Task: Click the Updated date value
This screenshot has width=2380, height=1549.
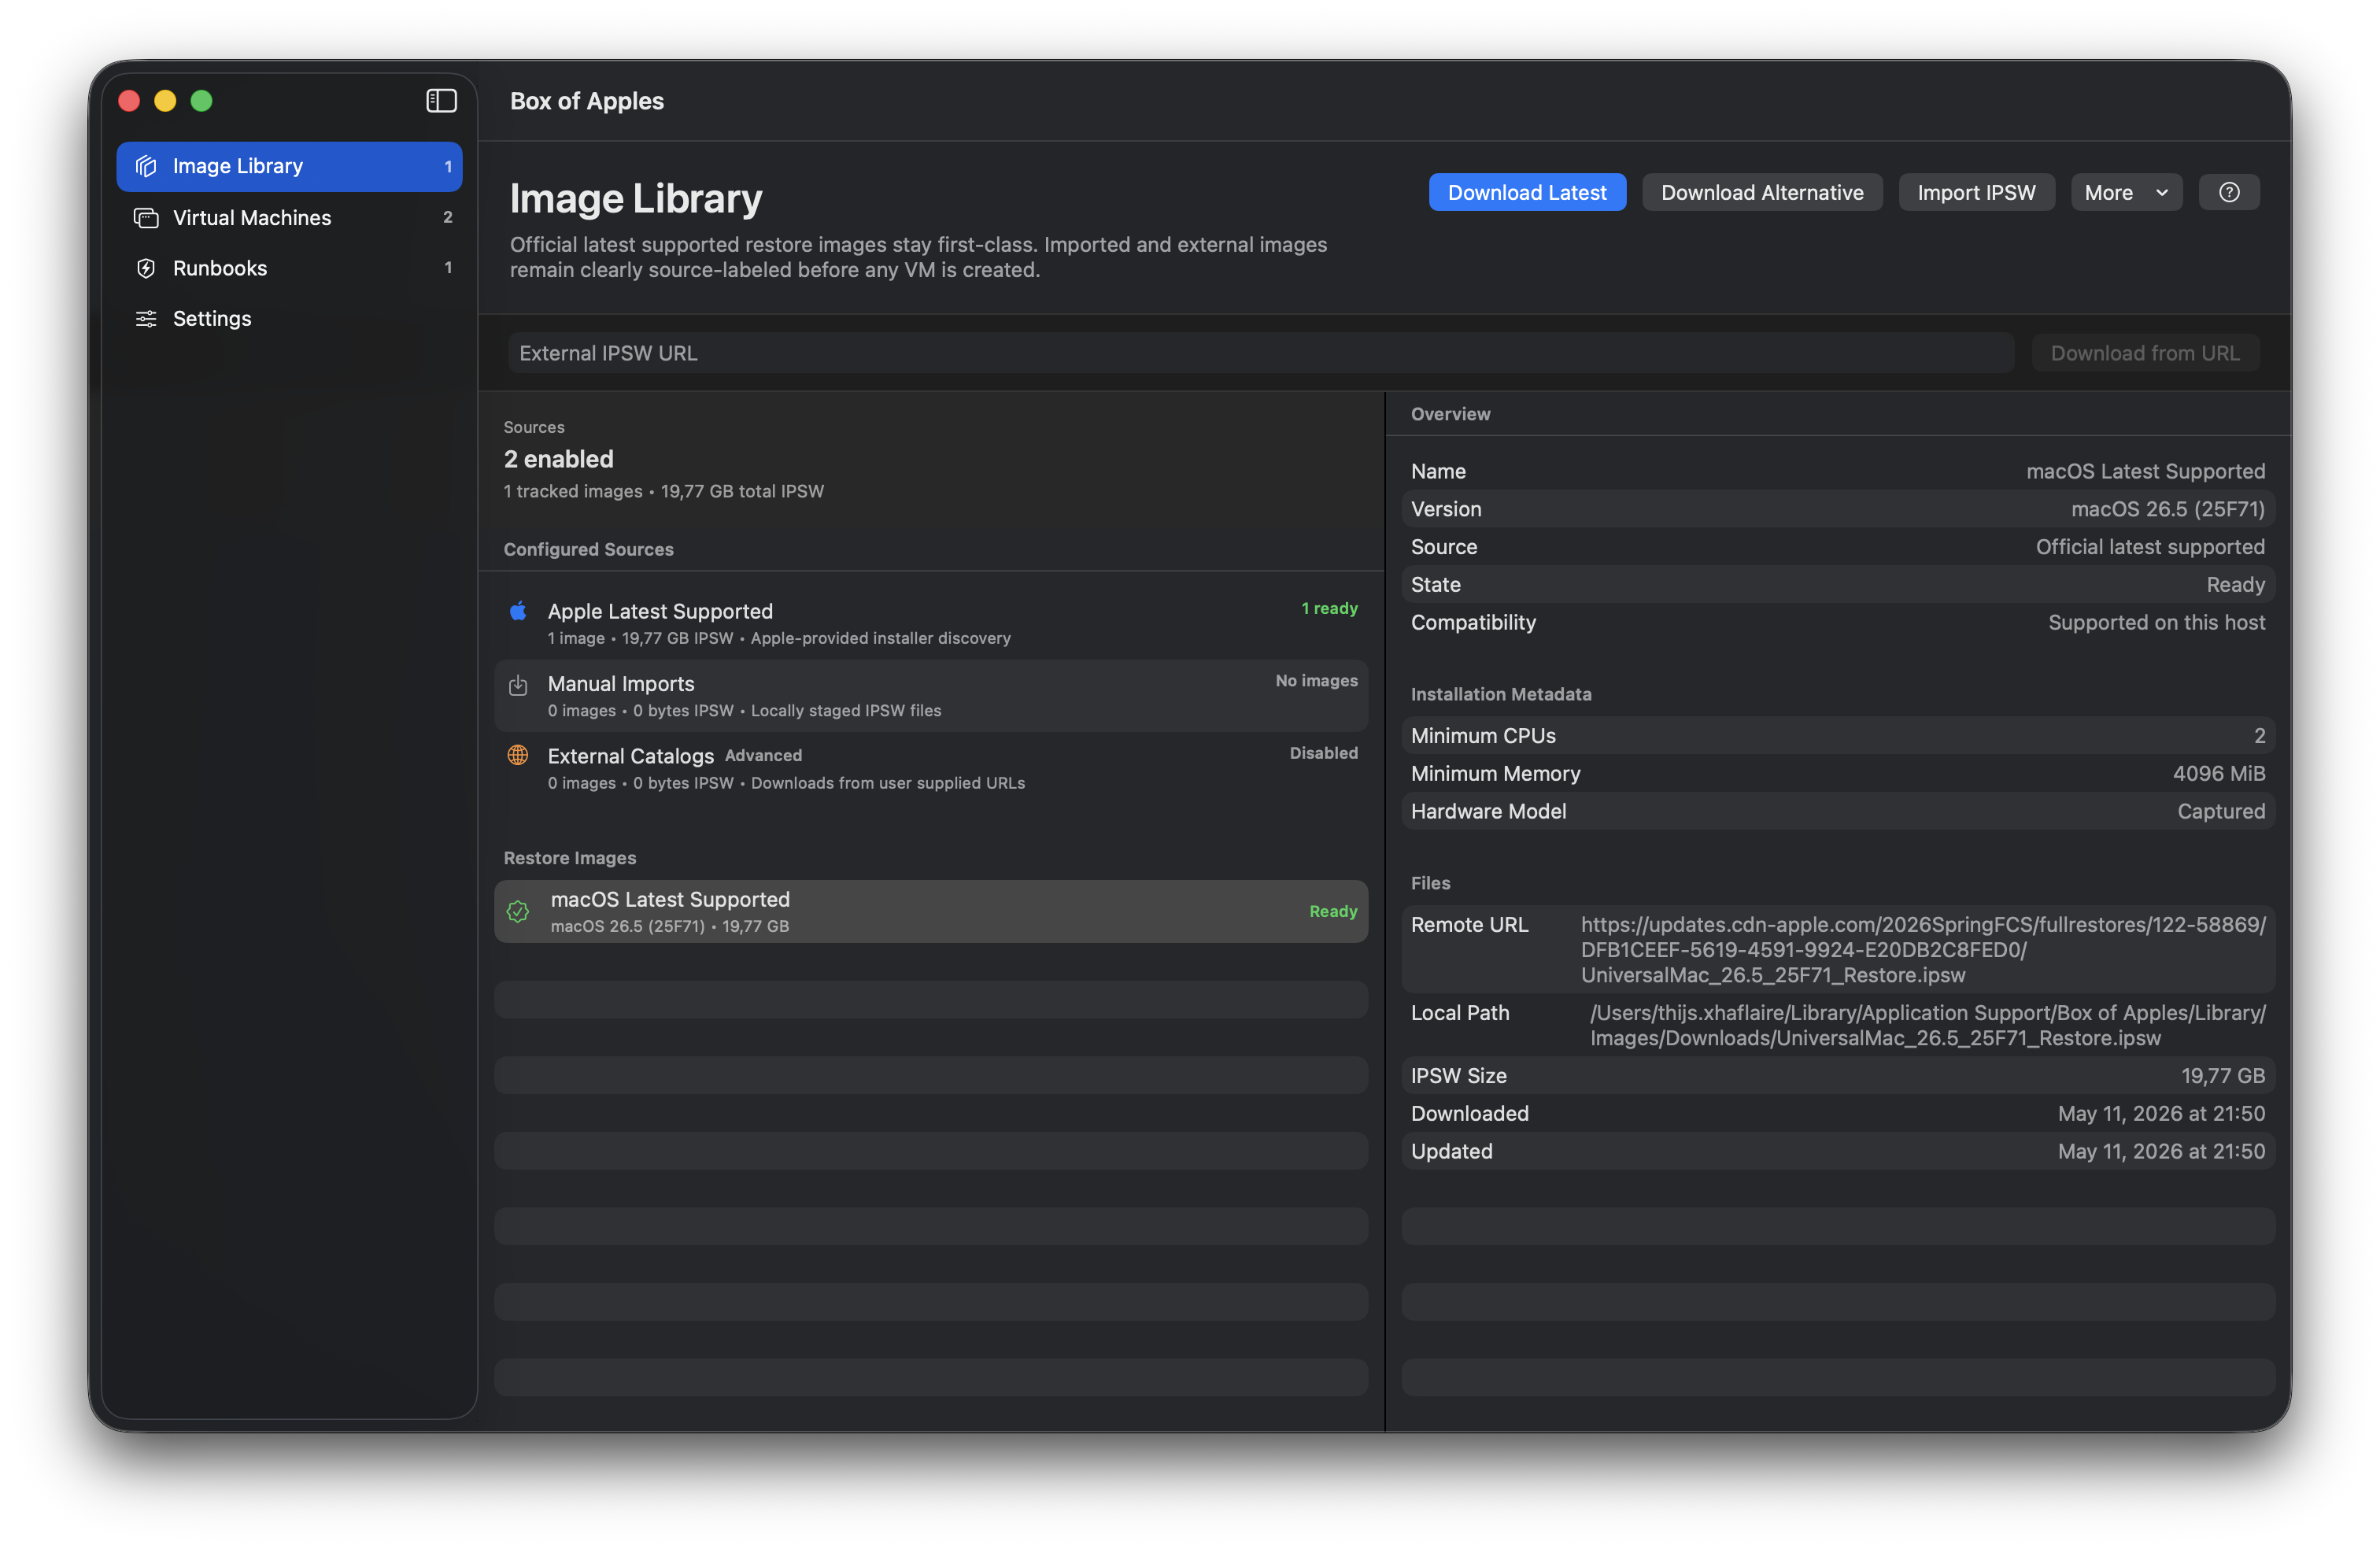Action: pyautogui.click(x=2161, y=1151)
